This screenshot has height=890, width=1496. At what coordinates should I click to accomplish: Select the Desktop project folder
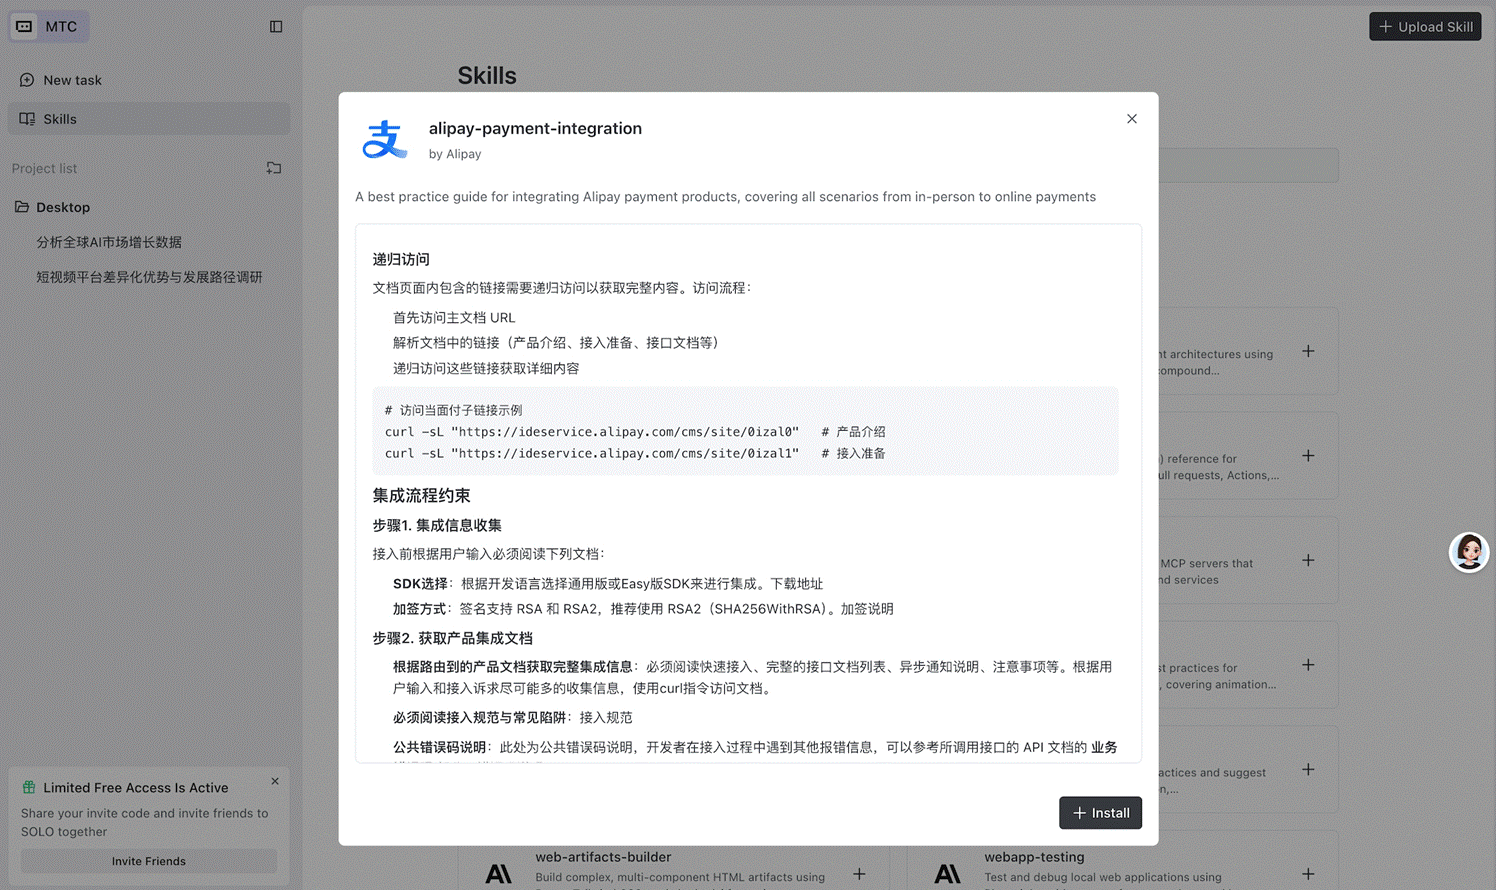[x=149, y=207]
